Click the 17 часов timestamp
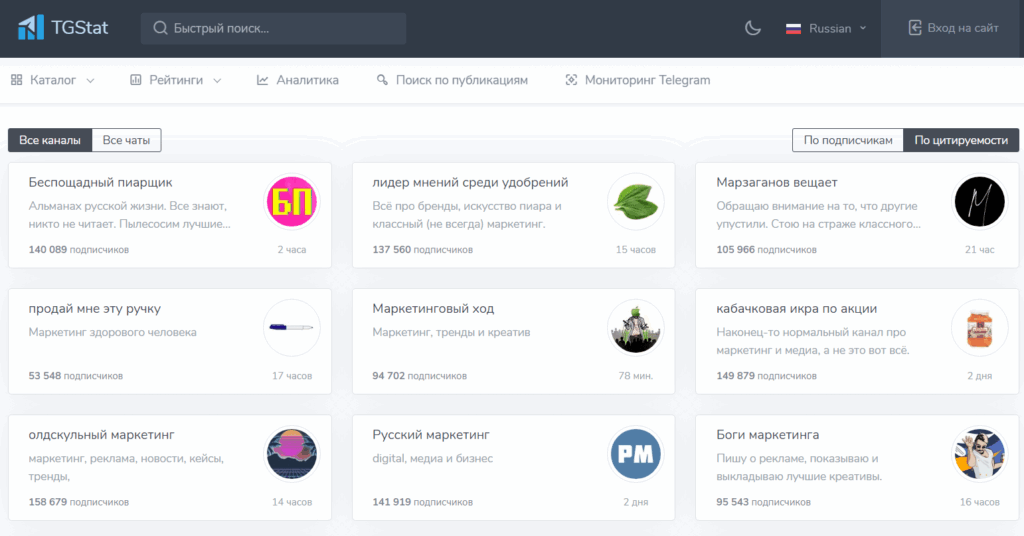 [x=292, y=375]
